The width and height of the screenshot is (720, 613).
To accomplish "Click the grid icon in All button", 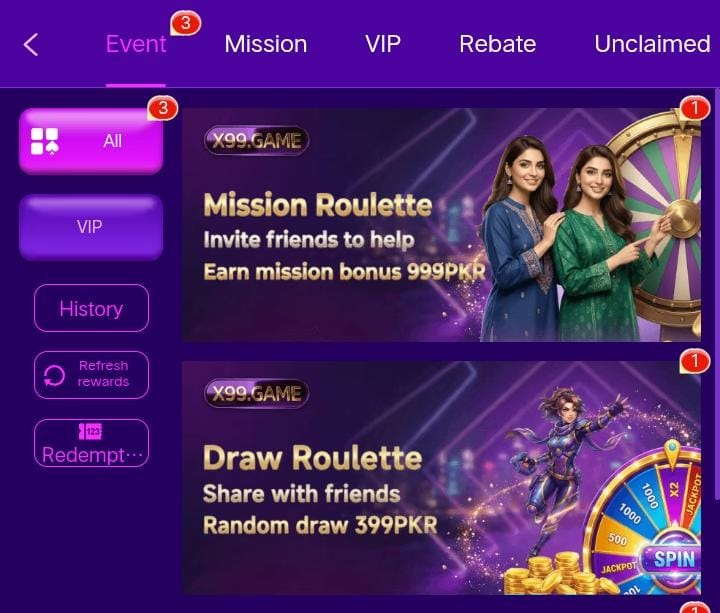I will [x=45, y=141].
